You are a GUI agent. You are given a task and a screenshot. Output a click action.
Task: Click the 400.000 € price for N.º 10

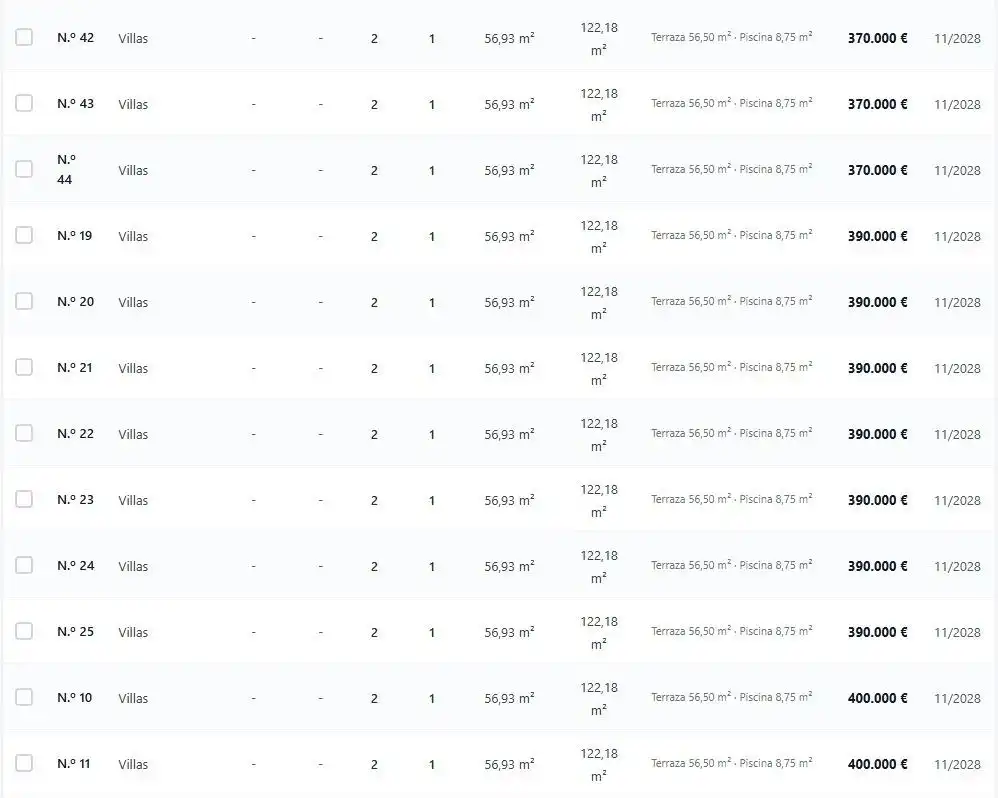(x=877, y=698)
